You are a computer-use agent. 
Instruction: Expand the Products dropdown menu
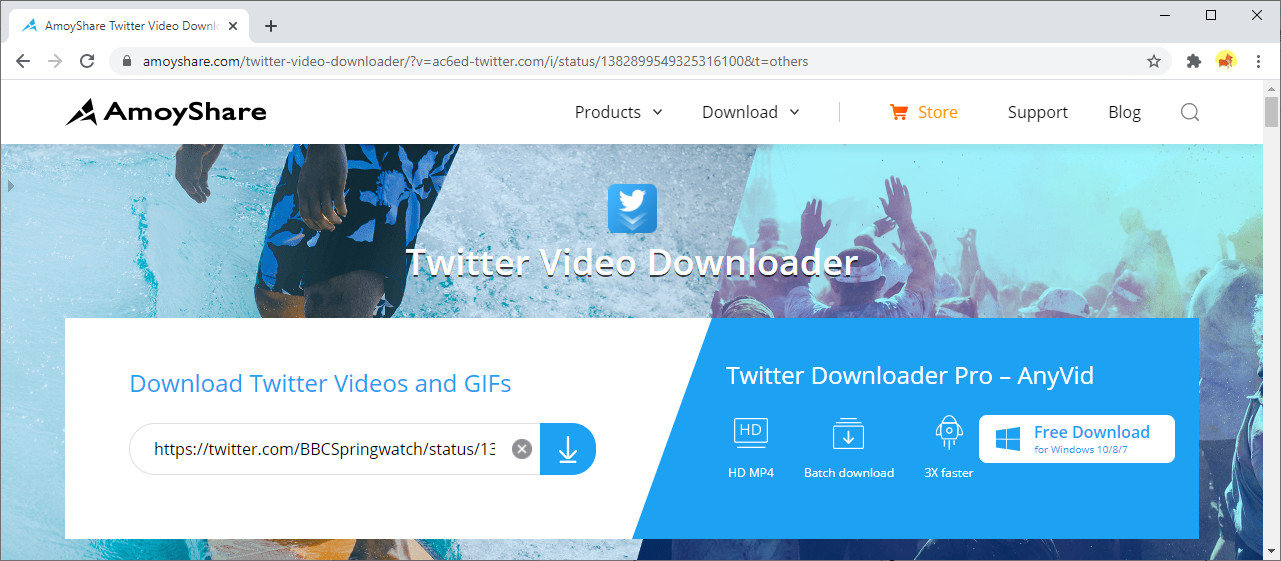click(x=618, y=112)
